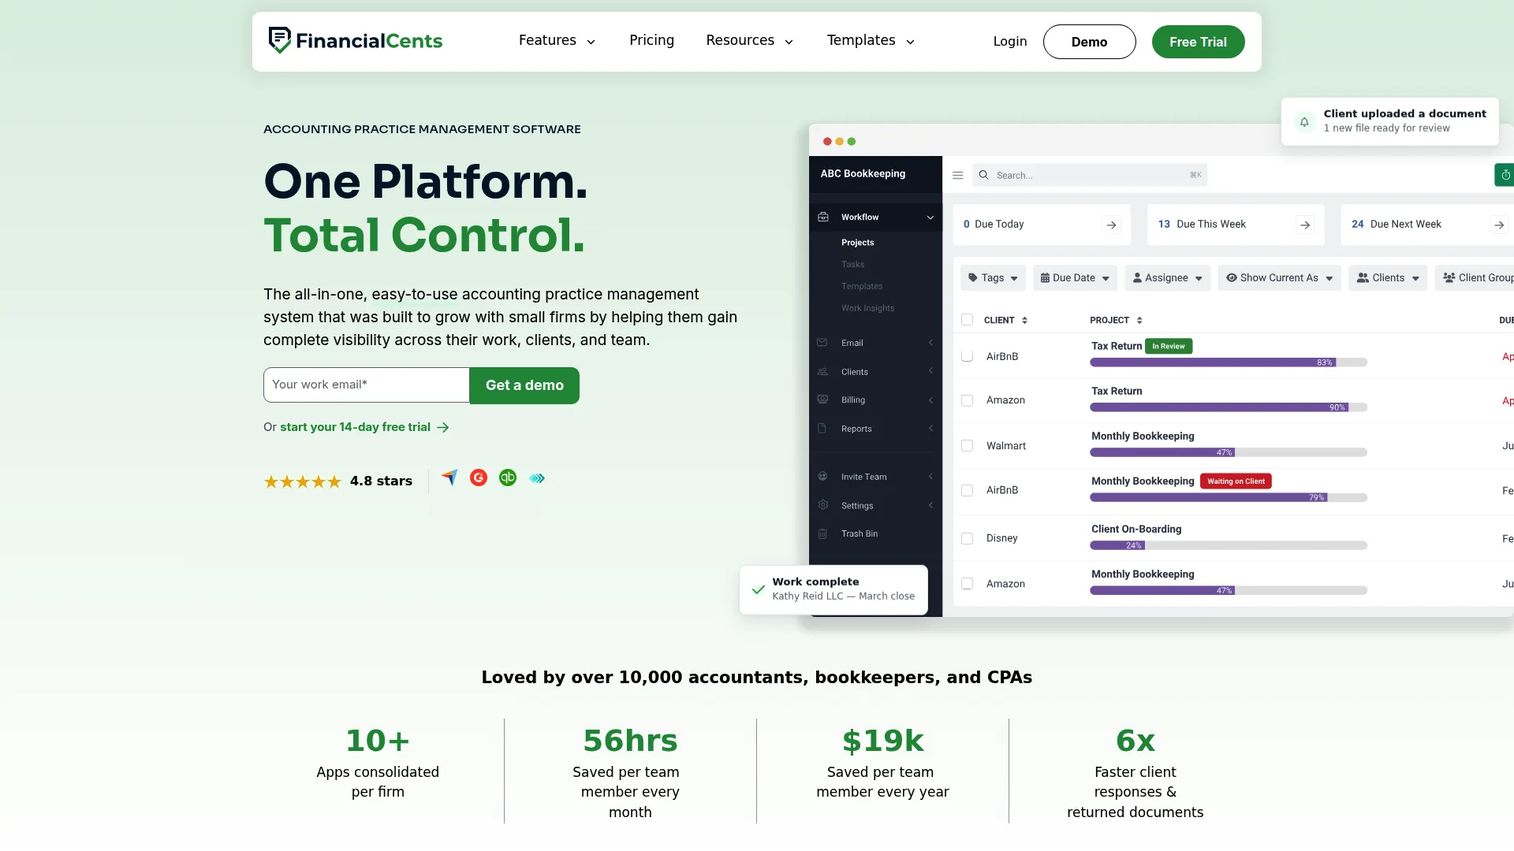Select Projects in the Workflow sidebar menu
Image resolution: width=1514 pixels, height=851 pixels.
pyautogui.click(x=858, y=243)
